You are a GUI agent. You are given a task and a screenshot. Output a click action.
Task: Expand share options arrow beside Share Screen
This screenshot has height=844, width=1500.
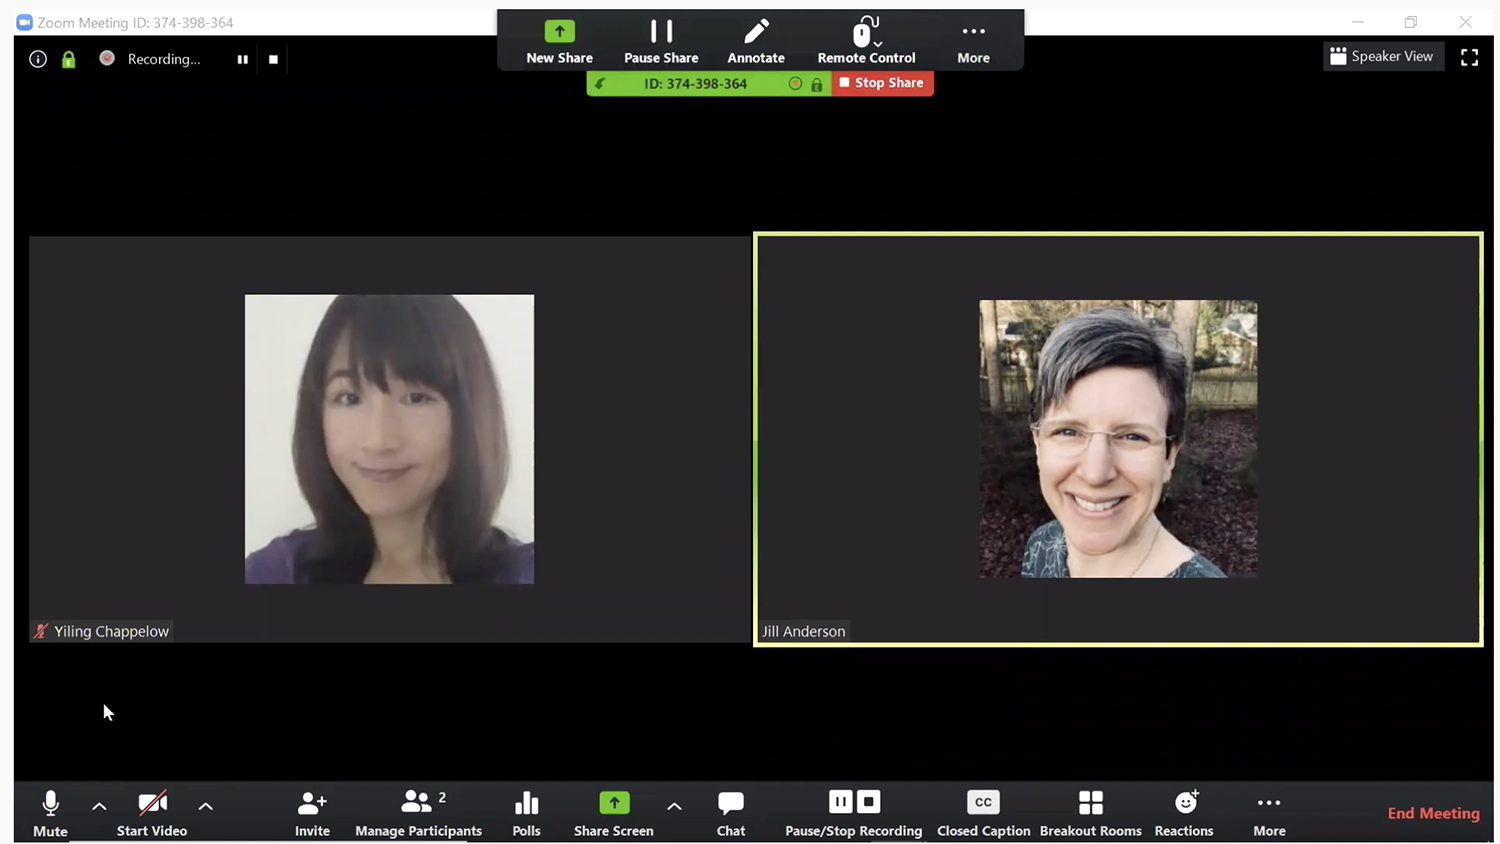[674, 806]
